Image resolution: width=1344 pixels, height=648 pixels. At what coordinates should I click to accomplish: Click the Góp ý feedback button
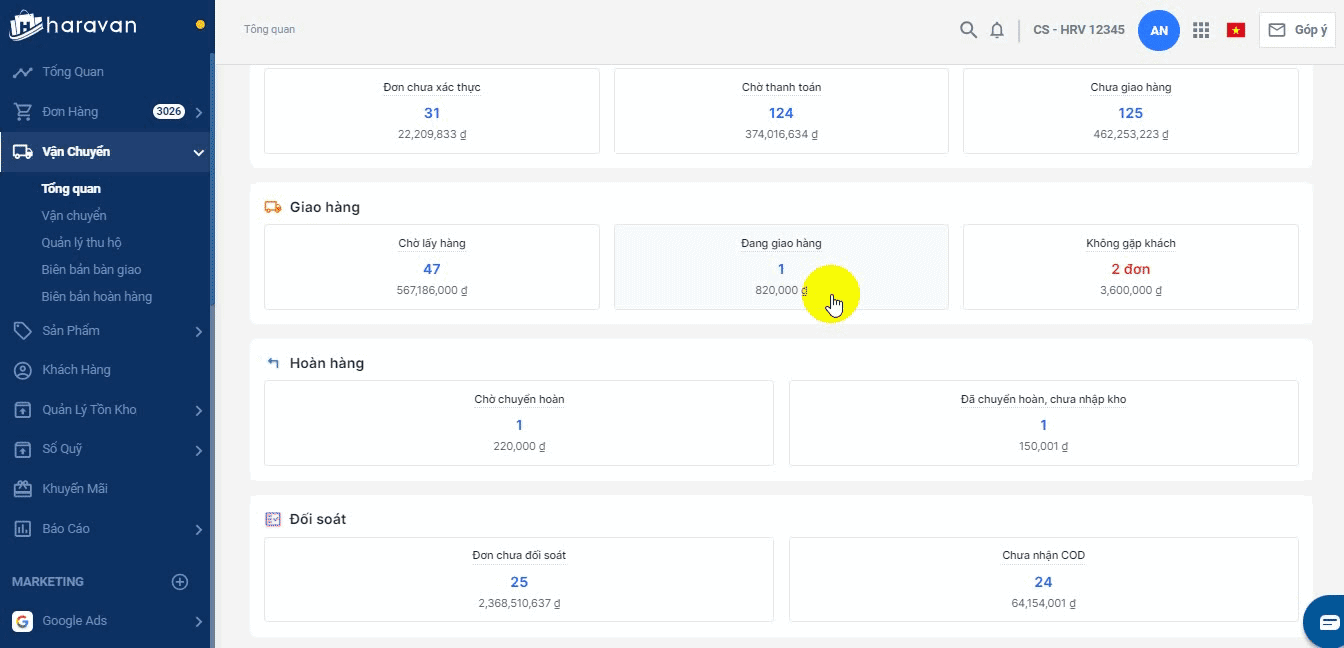[1297, 30]
